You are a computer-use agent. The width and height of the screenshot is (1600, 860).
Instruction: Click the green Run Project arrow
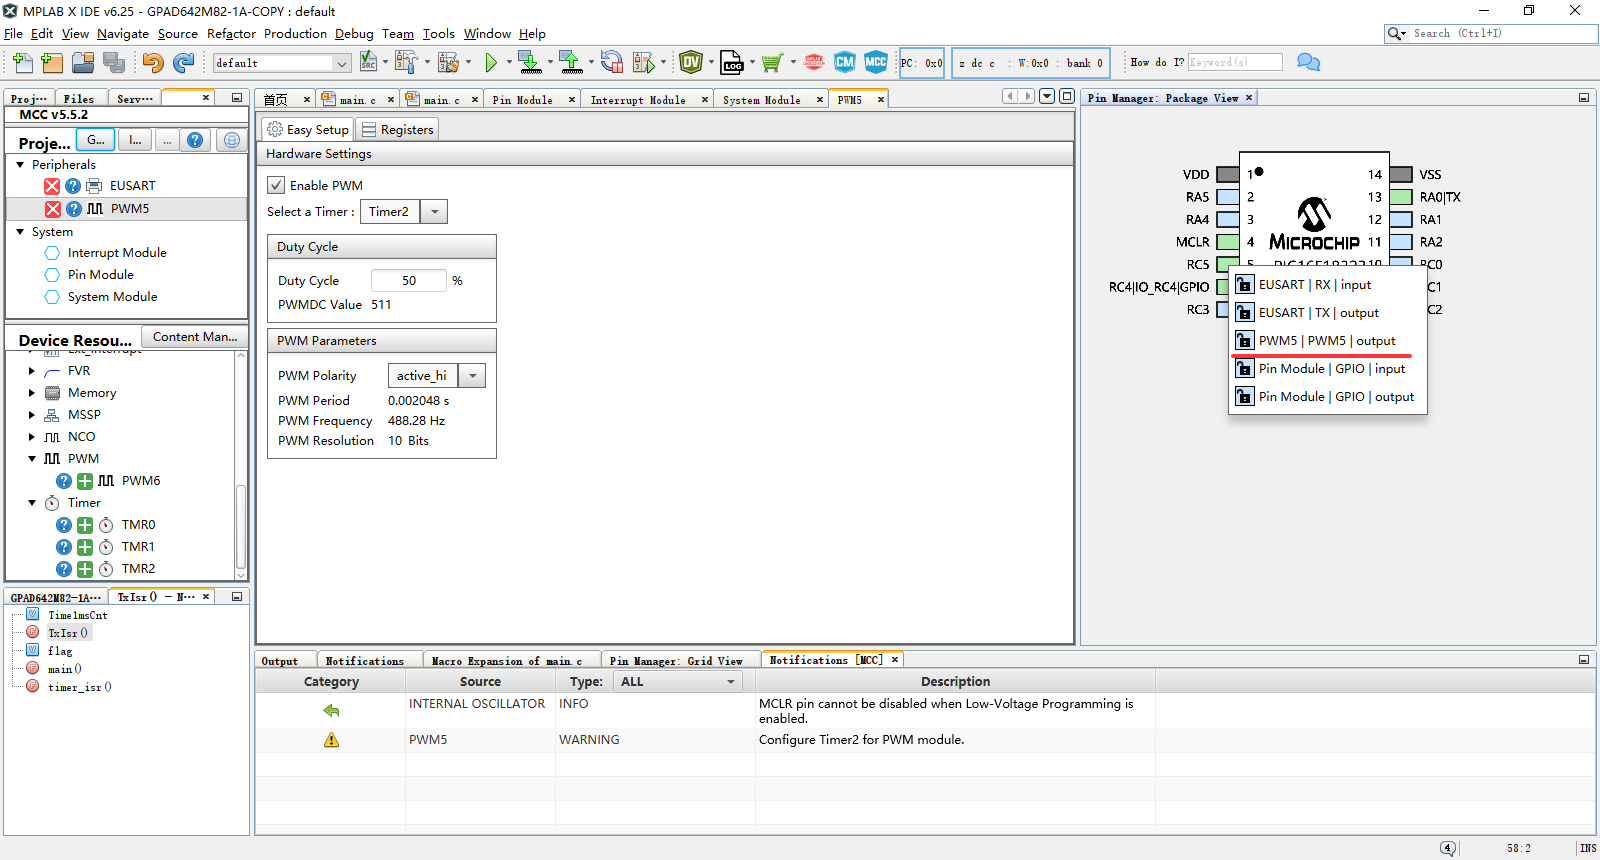pos(491,63)
